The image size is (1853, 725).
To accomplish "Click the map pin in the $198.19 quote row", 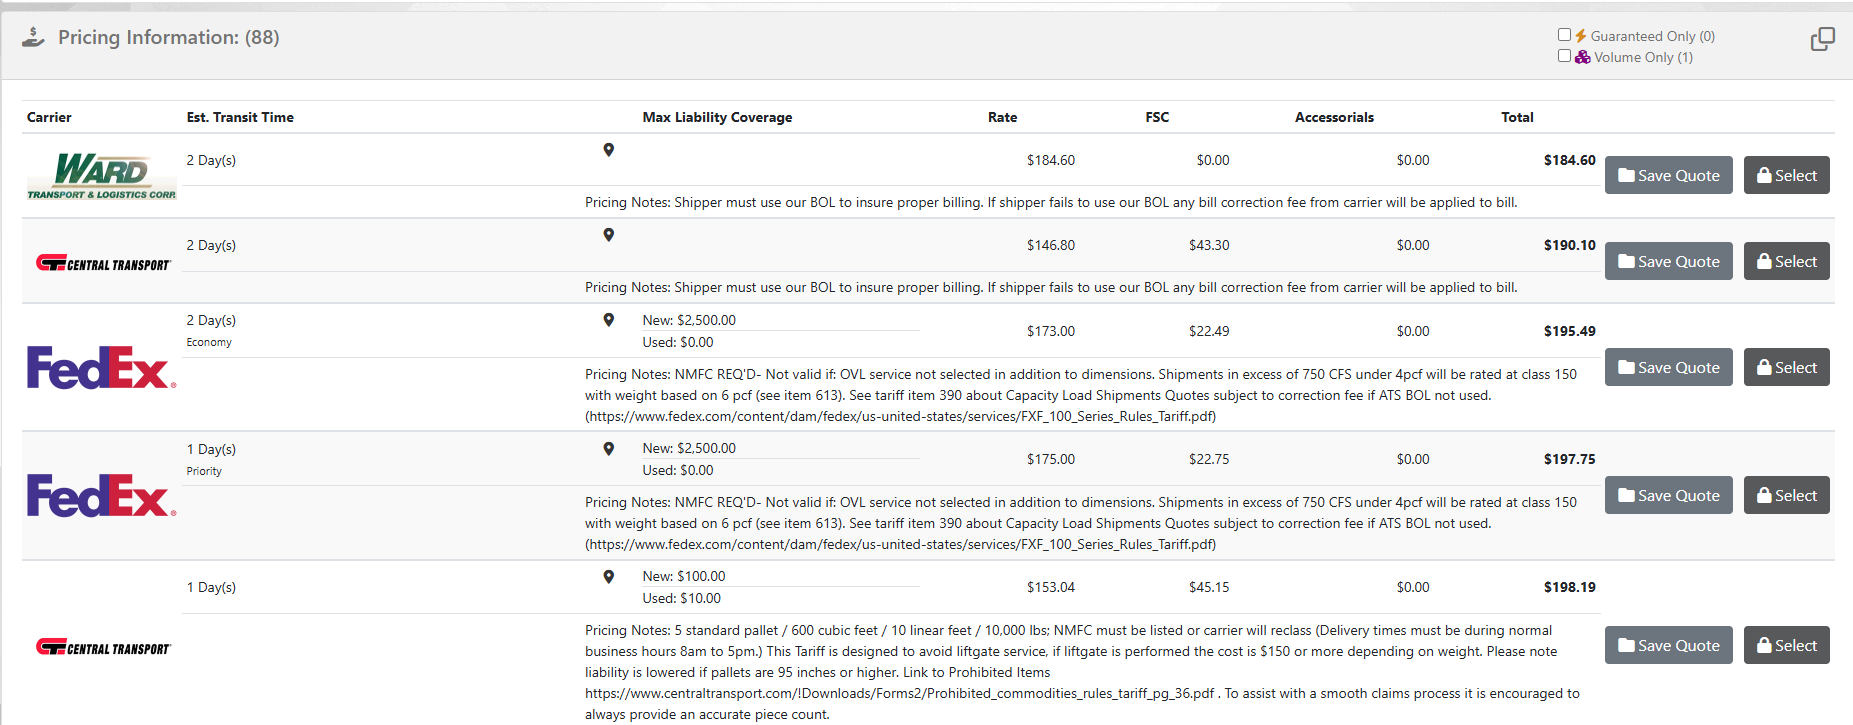I will pos(608,577).
